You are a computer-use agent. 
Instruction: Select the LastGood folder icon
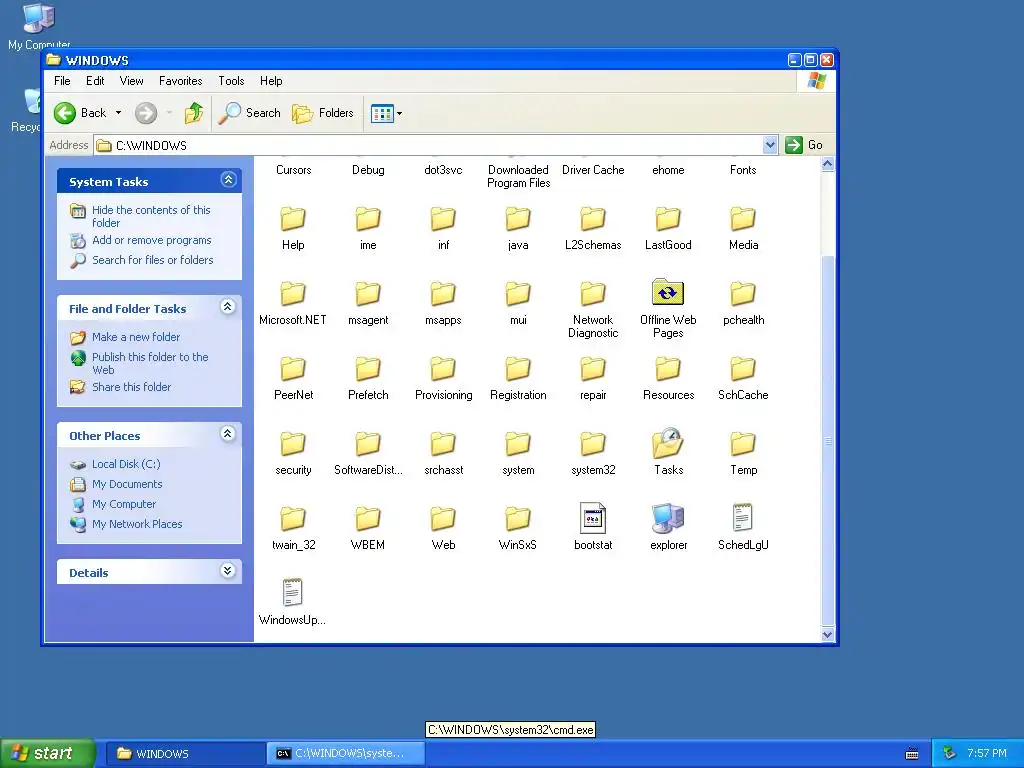click(x=668, y=219)
